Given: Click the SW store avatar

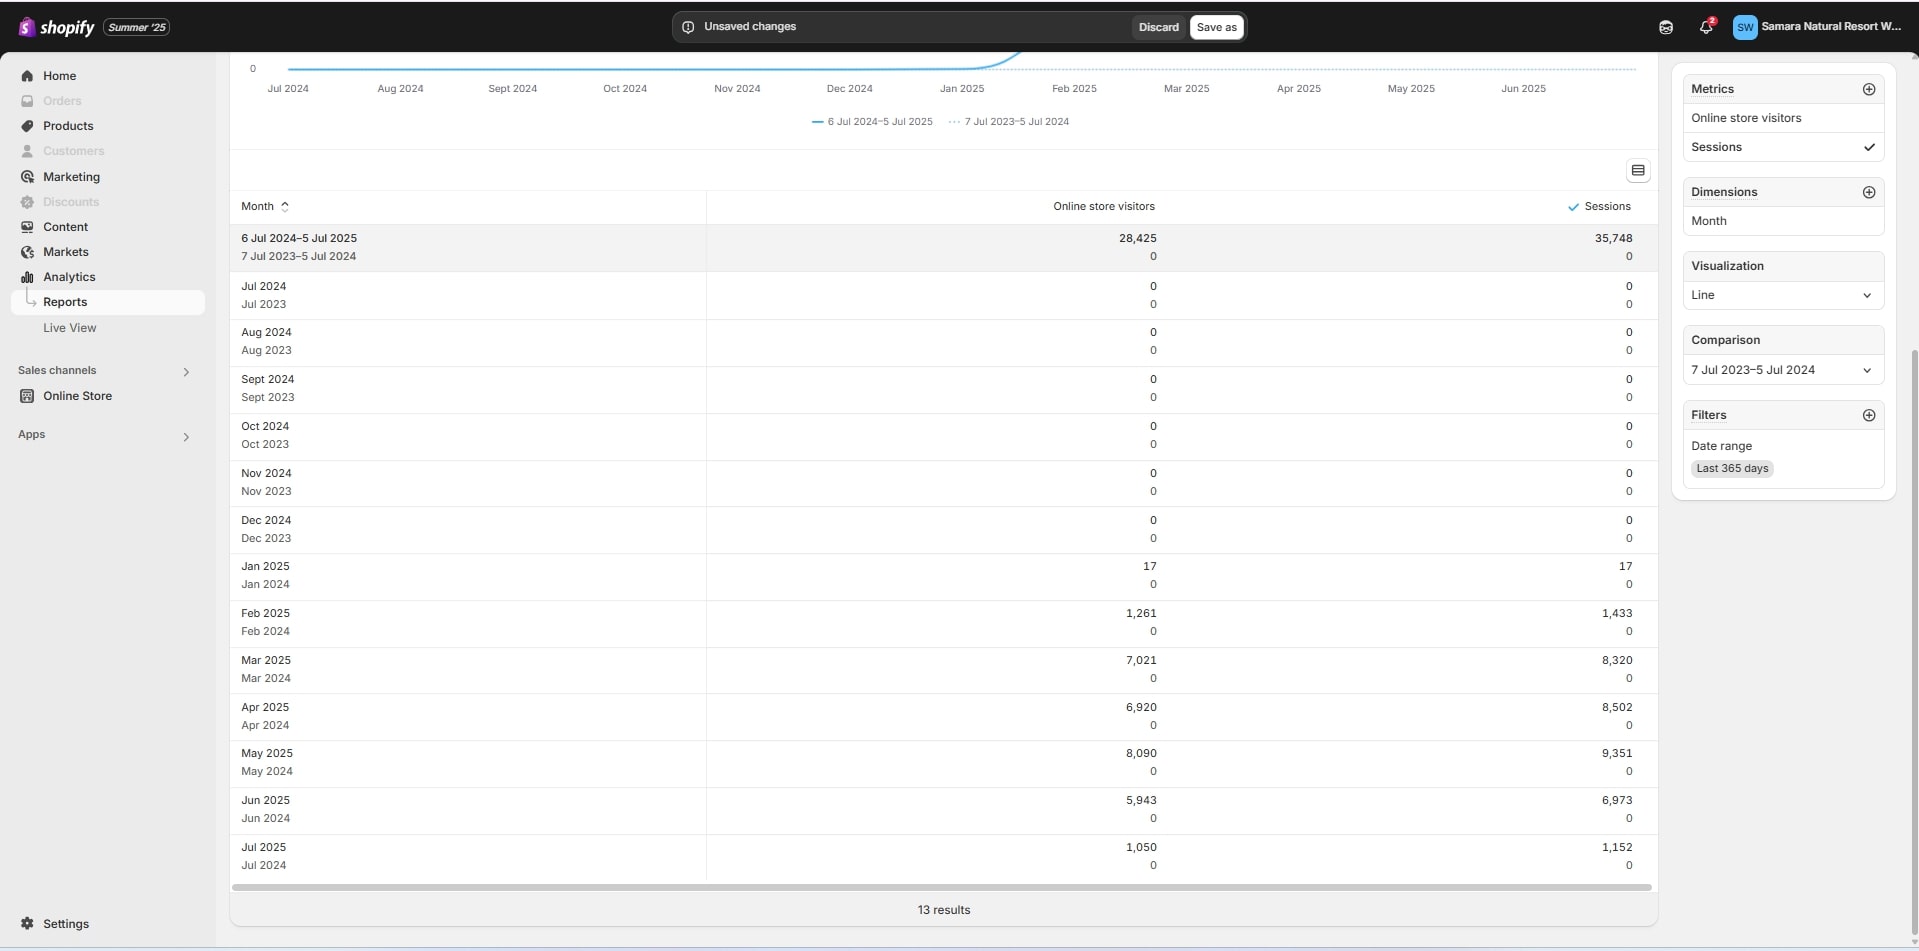Looking at the screenshot, I should [x=1745, y=27].
